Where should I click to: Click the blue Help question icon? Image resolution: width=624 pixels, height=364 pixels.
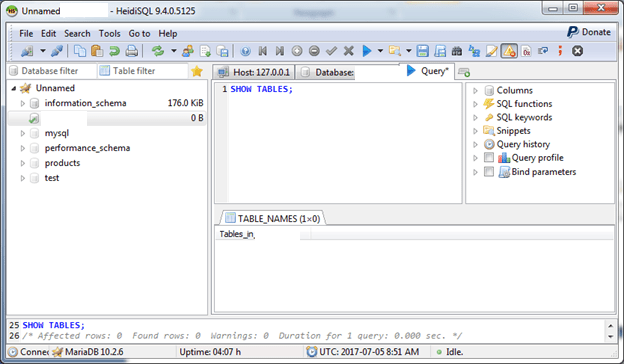(246, 51)
